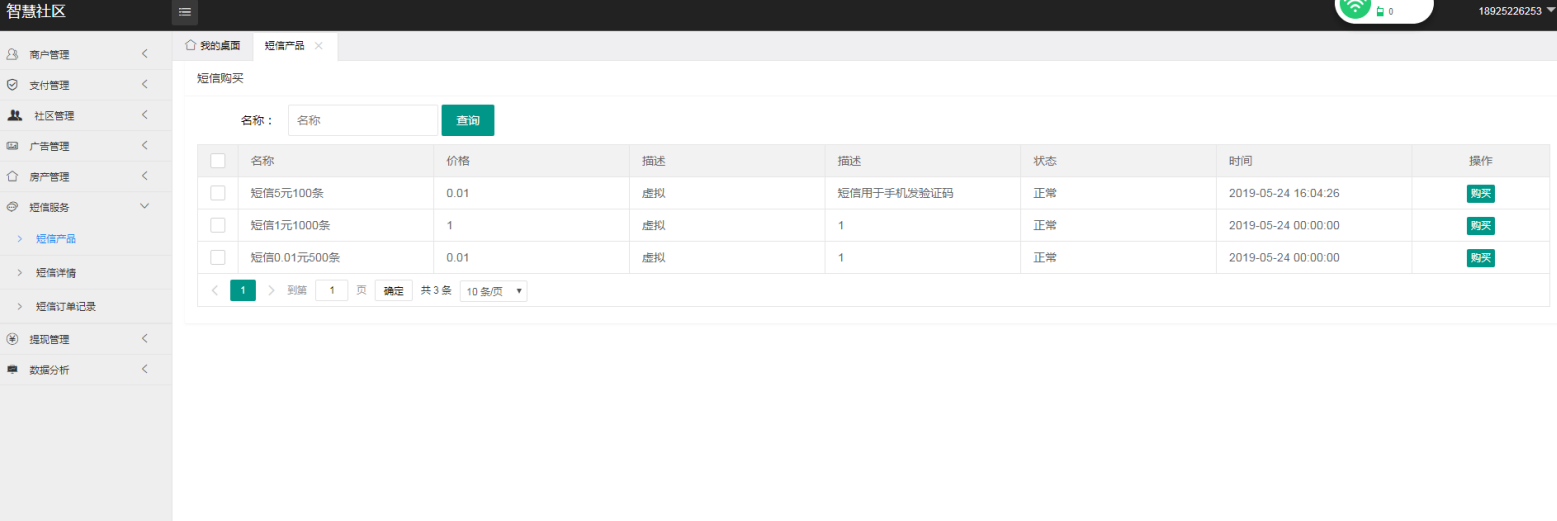1557x521 pixels.
Task: Check the box for 短信5元100条 row
Action: coord(218,193)
